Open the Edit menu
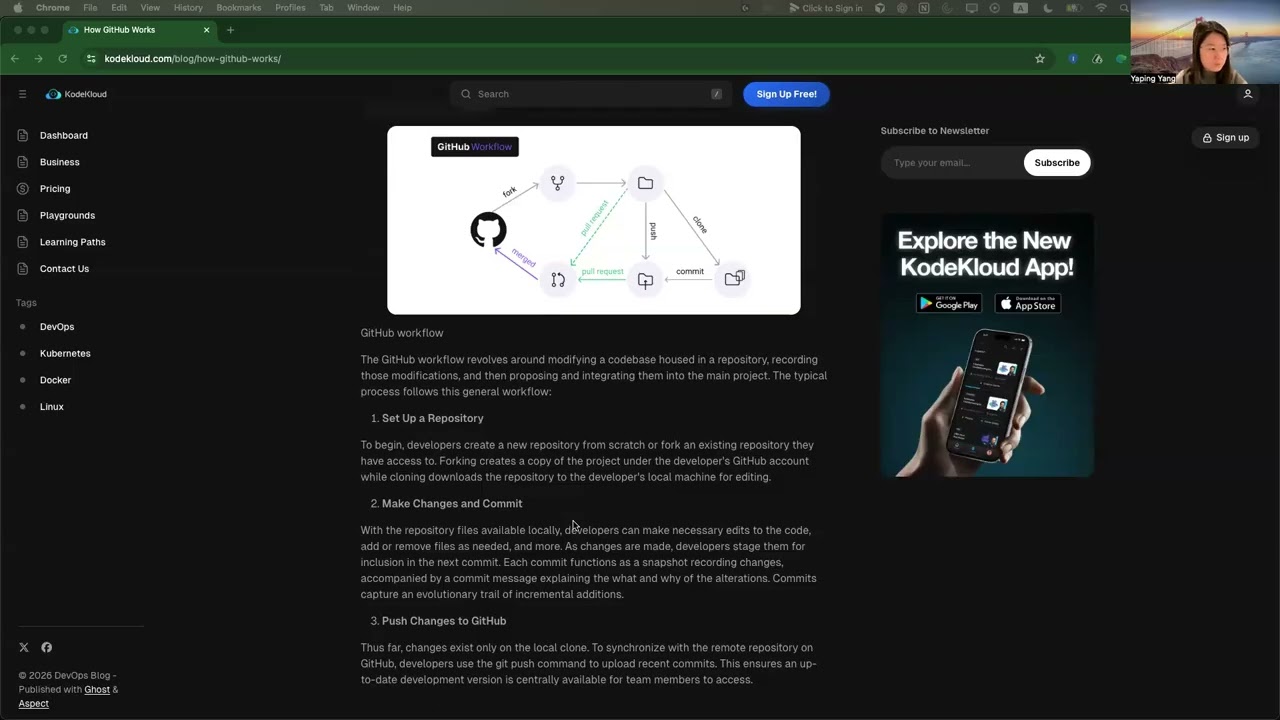The height and width of the screenshot is (720, 1280). (x=119, y=8)
